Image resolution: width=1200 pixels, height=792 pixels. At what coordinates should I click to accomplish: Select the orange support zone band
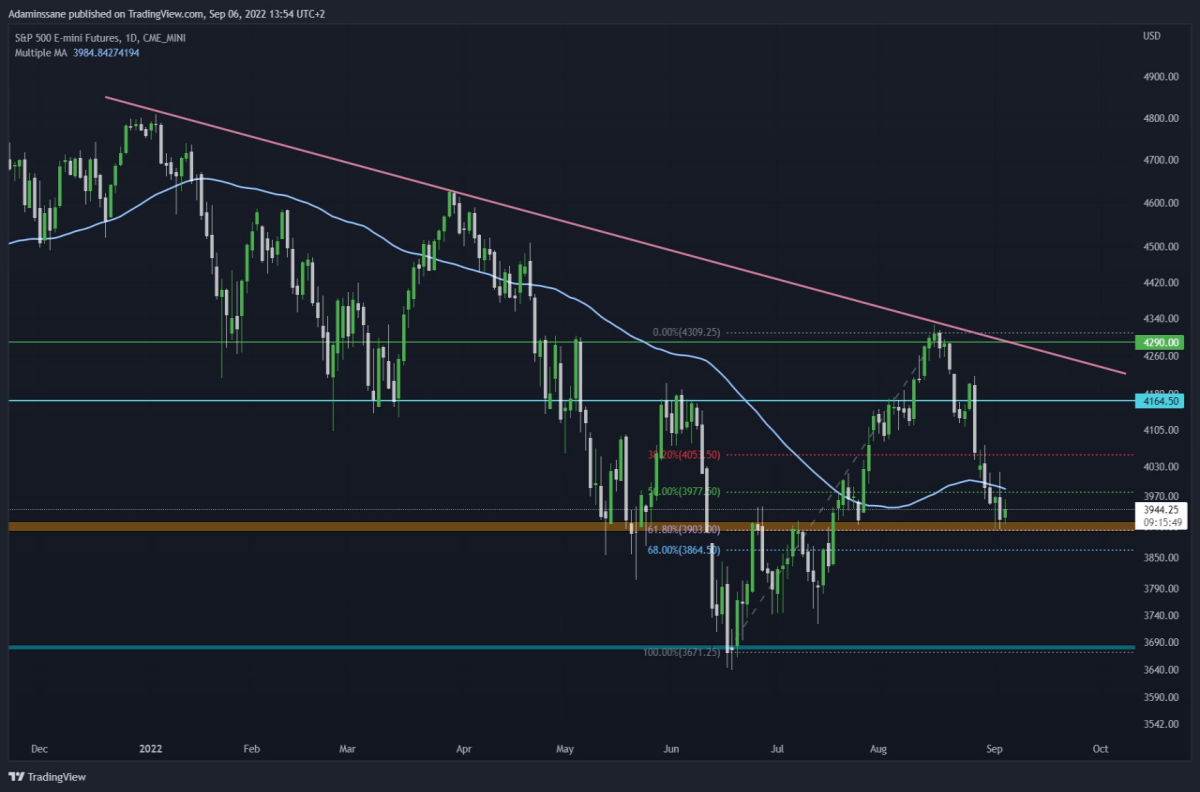click(570, 526)
